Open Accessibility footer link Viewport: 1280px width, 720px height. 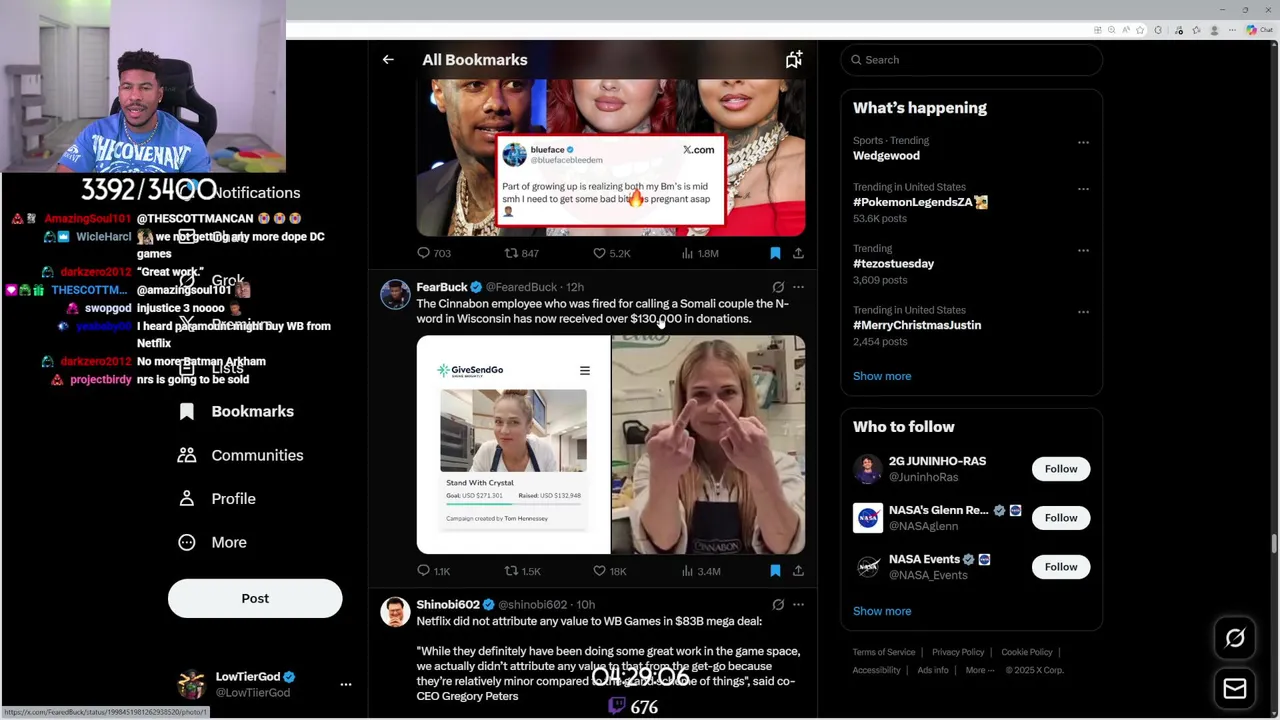coord(877,670)
